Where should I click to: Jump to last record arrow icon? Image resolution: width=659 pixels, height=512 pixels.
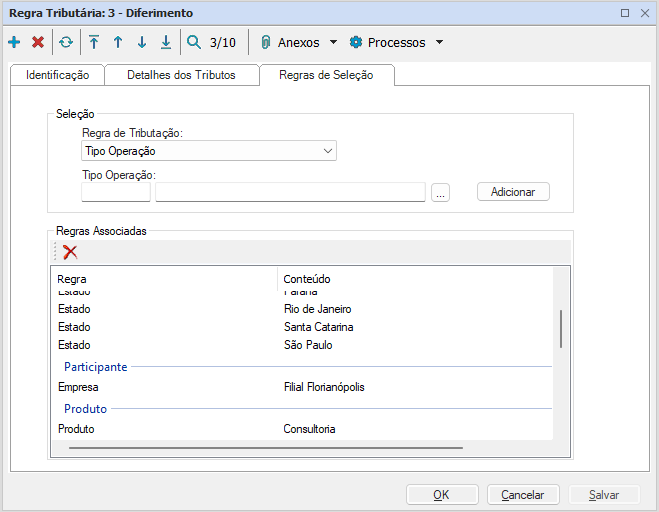point(166,43)
